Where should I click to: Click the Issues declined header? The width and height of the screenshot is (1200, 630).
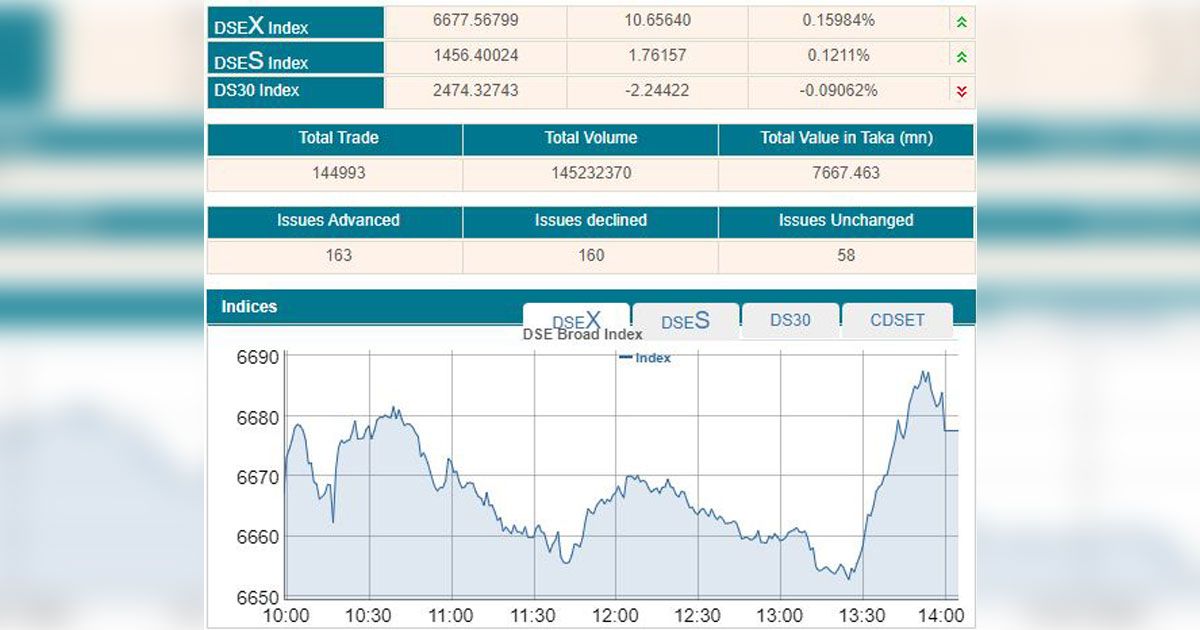[591, 220]
